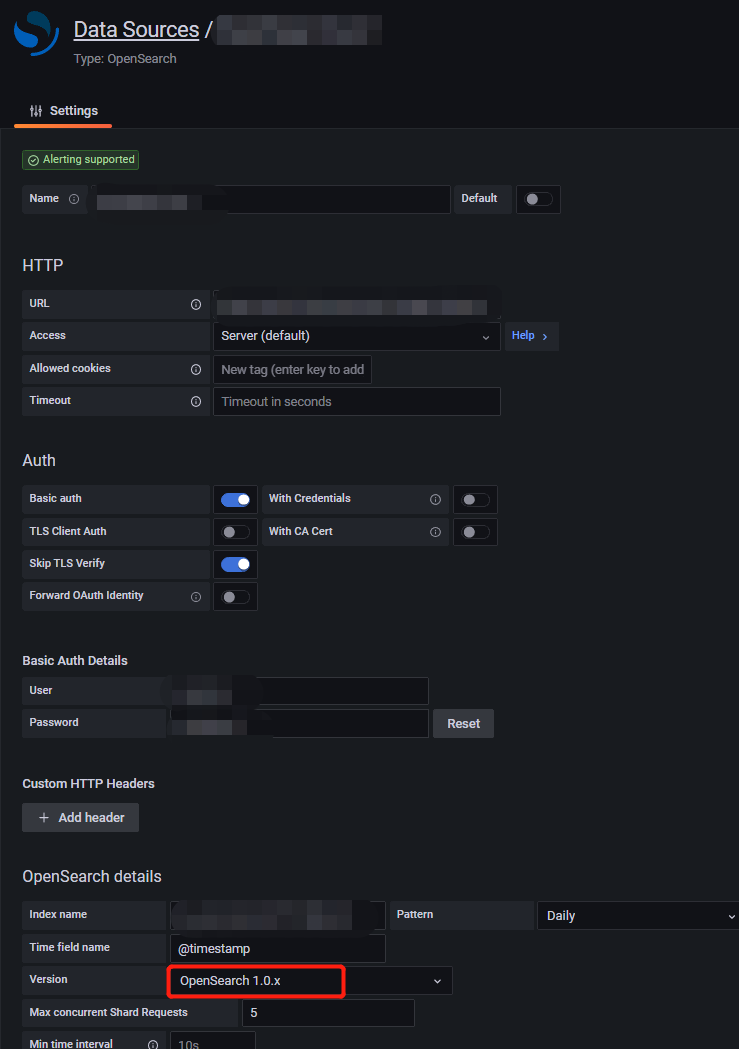Image resolution: width=739 pixels, height=1049 pixels.
Task: Click the OpenSearch logo icon
Action: [36, 33]
